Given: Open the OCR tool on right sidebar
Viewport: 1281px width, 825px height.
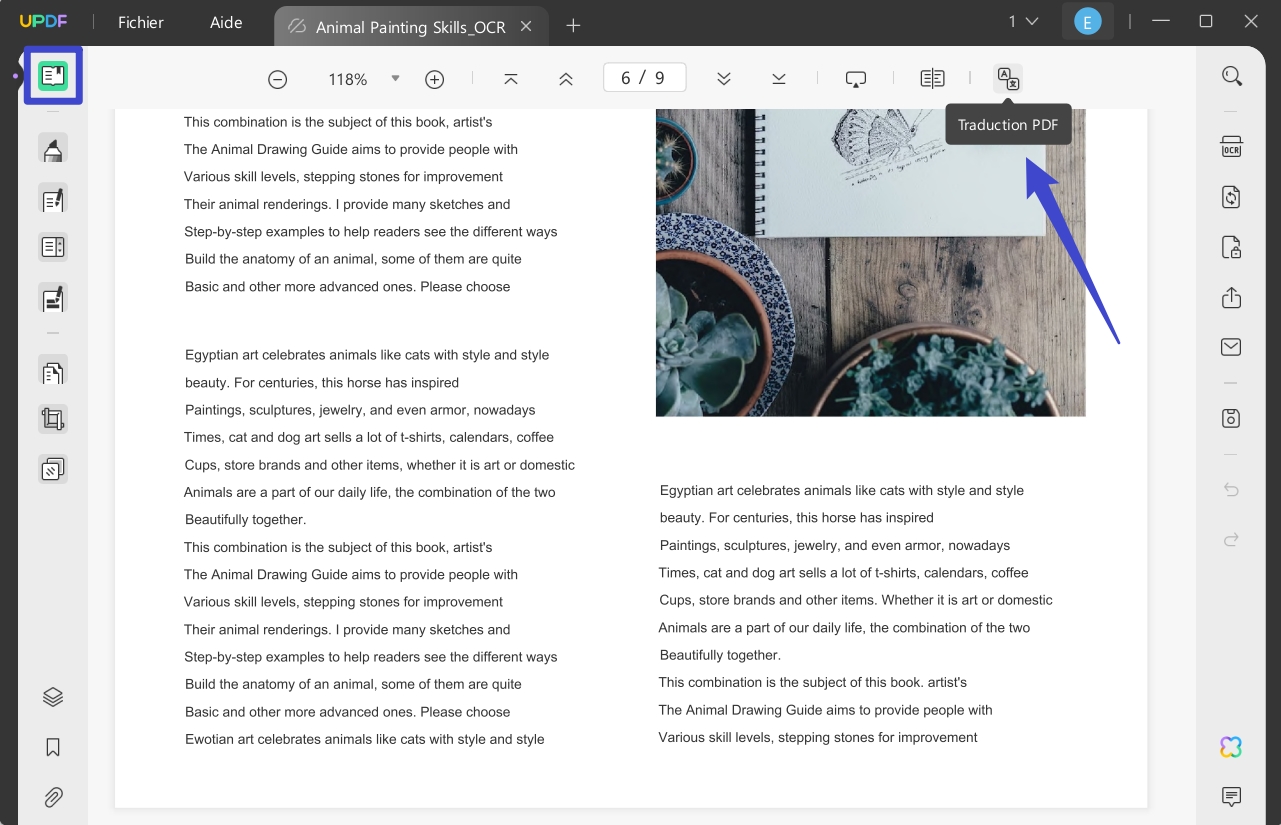Looking at the screenshot, I should (1231, 146).
